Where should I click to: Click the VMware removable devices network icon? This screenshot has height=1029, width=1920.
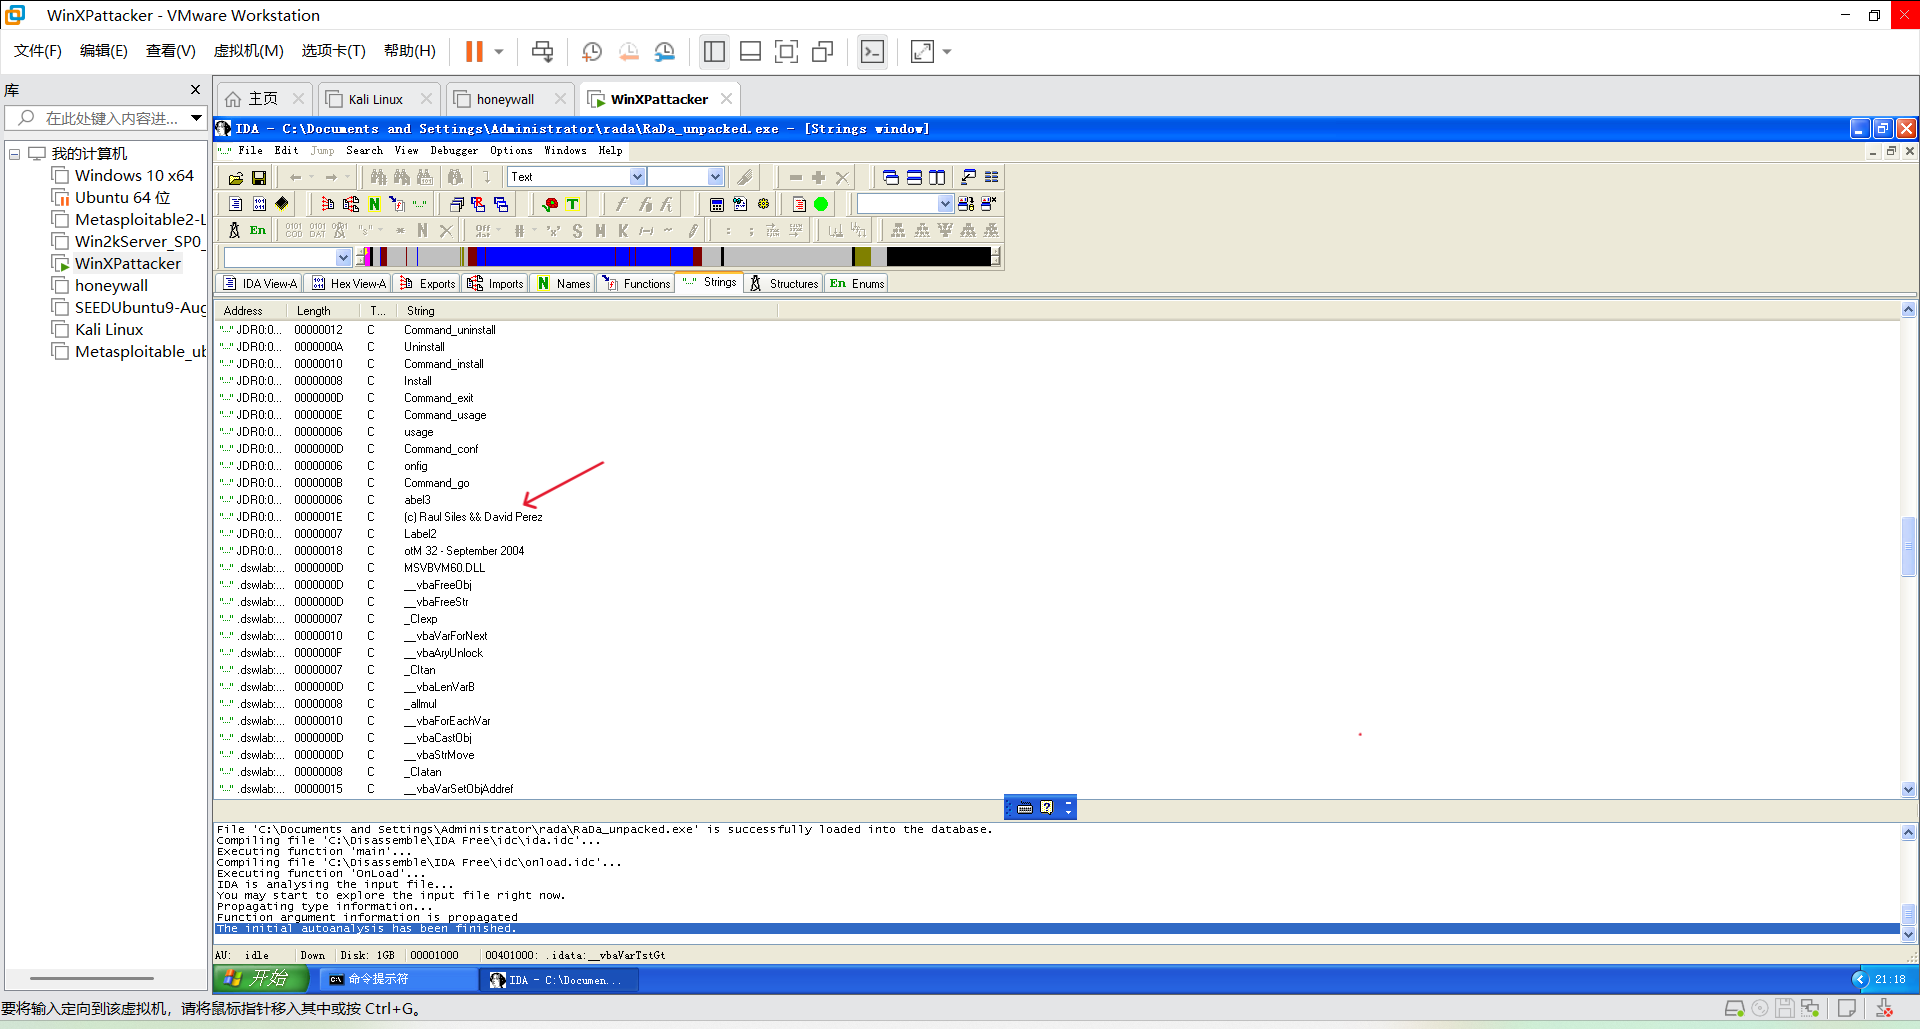point(1810,1008)
